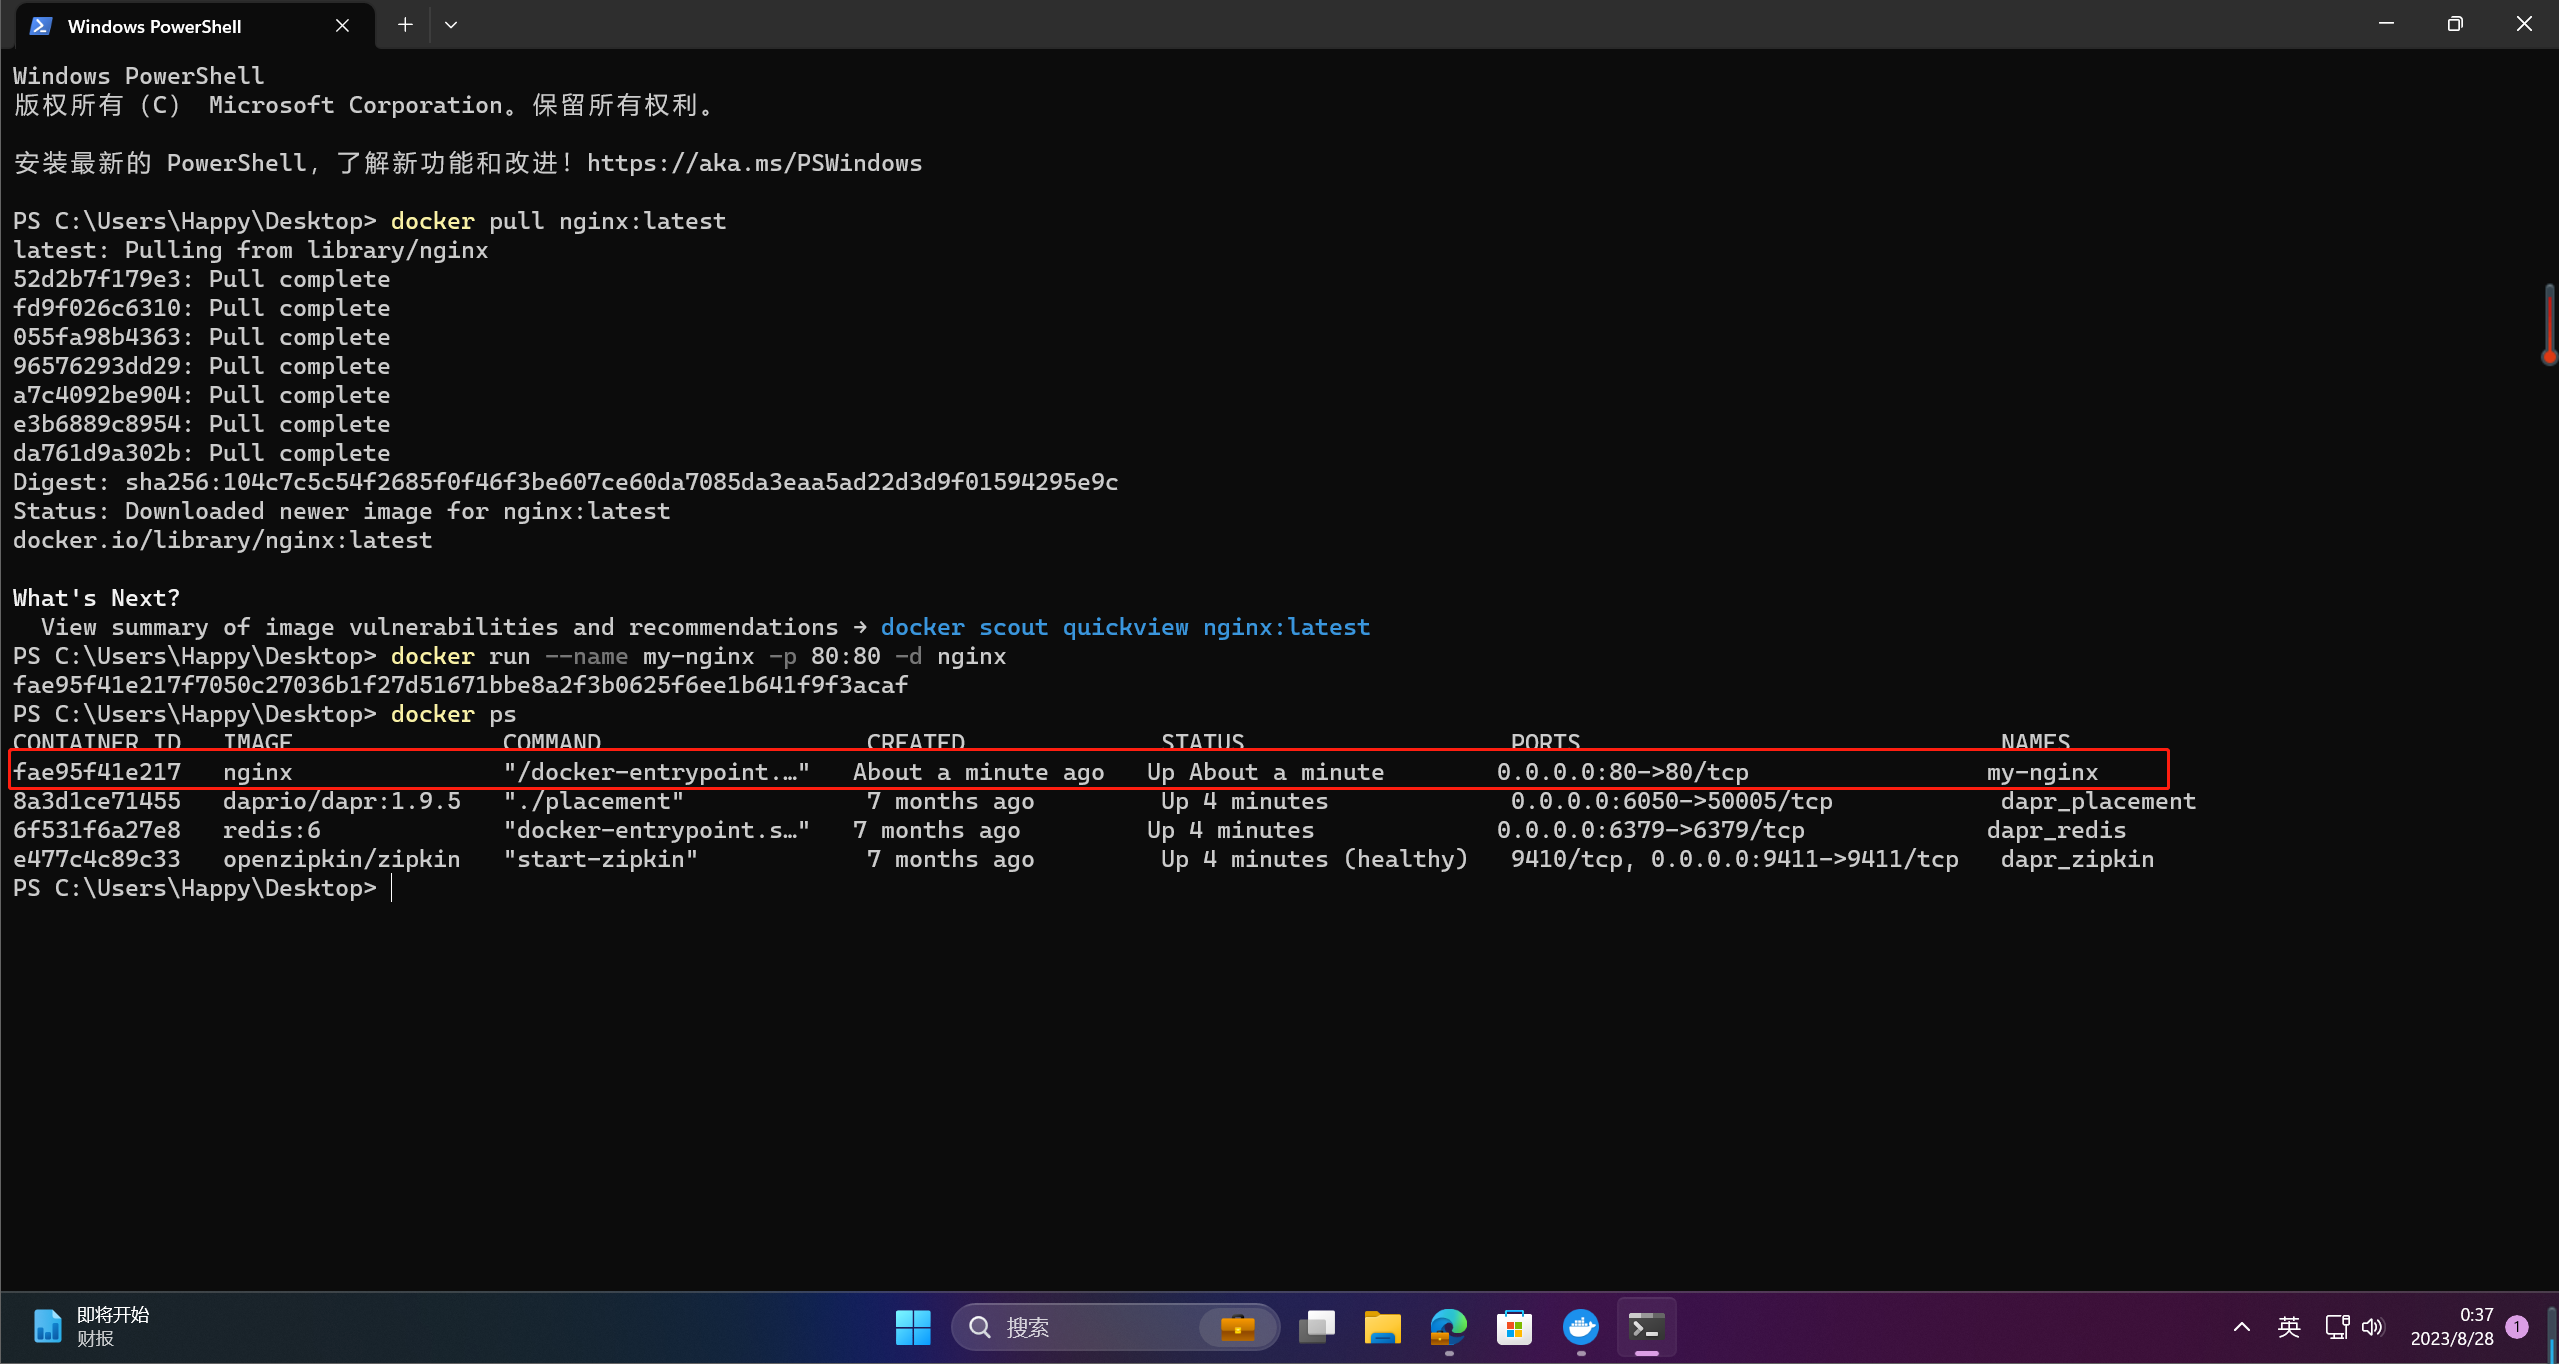Viewport: 2559px width, 1364px height.
Task: Click the full container hash fae95f41e217f7050c...
Action: (x=461, y=685)
